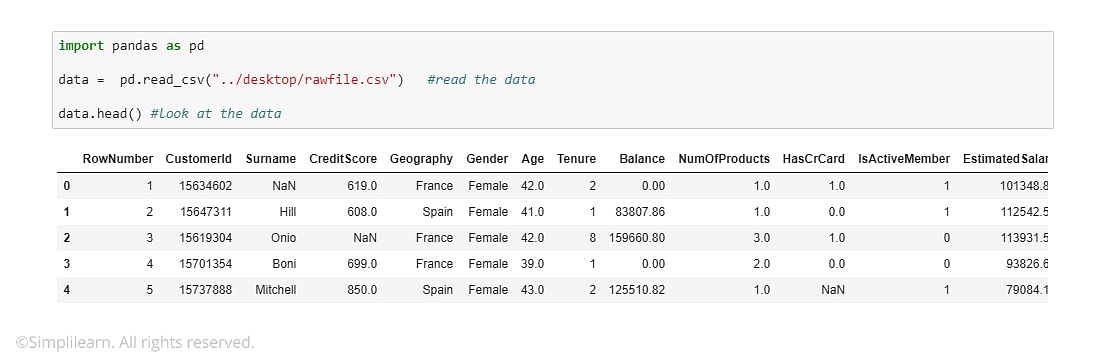1100x360 pixels.
Task: Select the CustomerId column header
Action: pyautogui.click(x=199, y=159)
